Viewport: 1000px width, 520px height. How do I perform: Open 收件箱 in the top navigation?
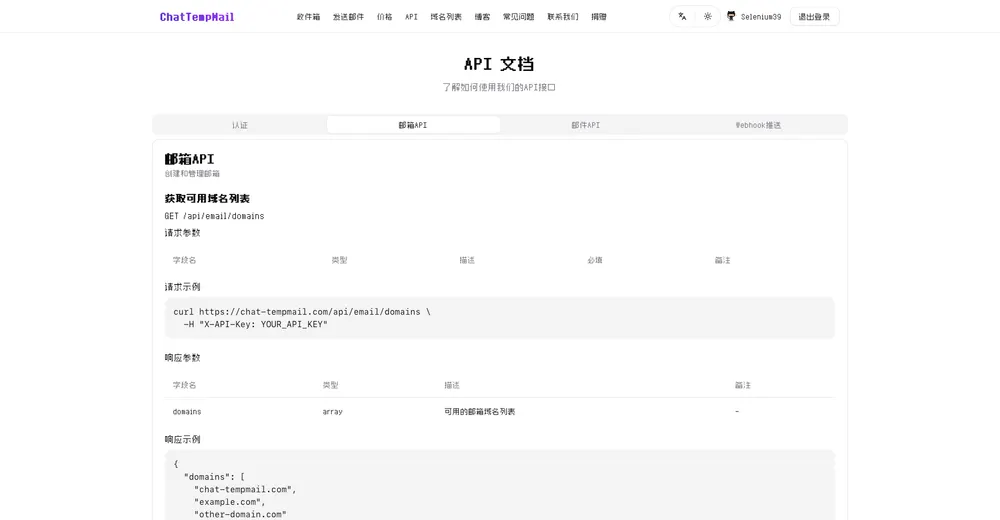click(x=308, y=17)
